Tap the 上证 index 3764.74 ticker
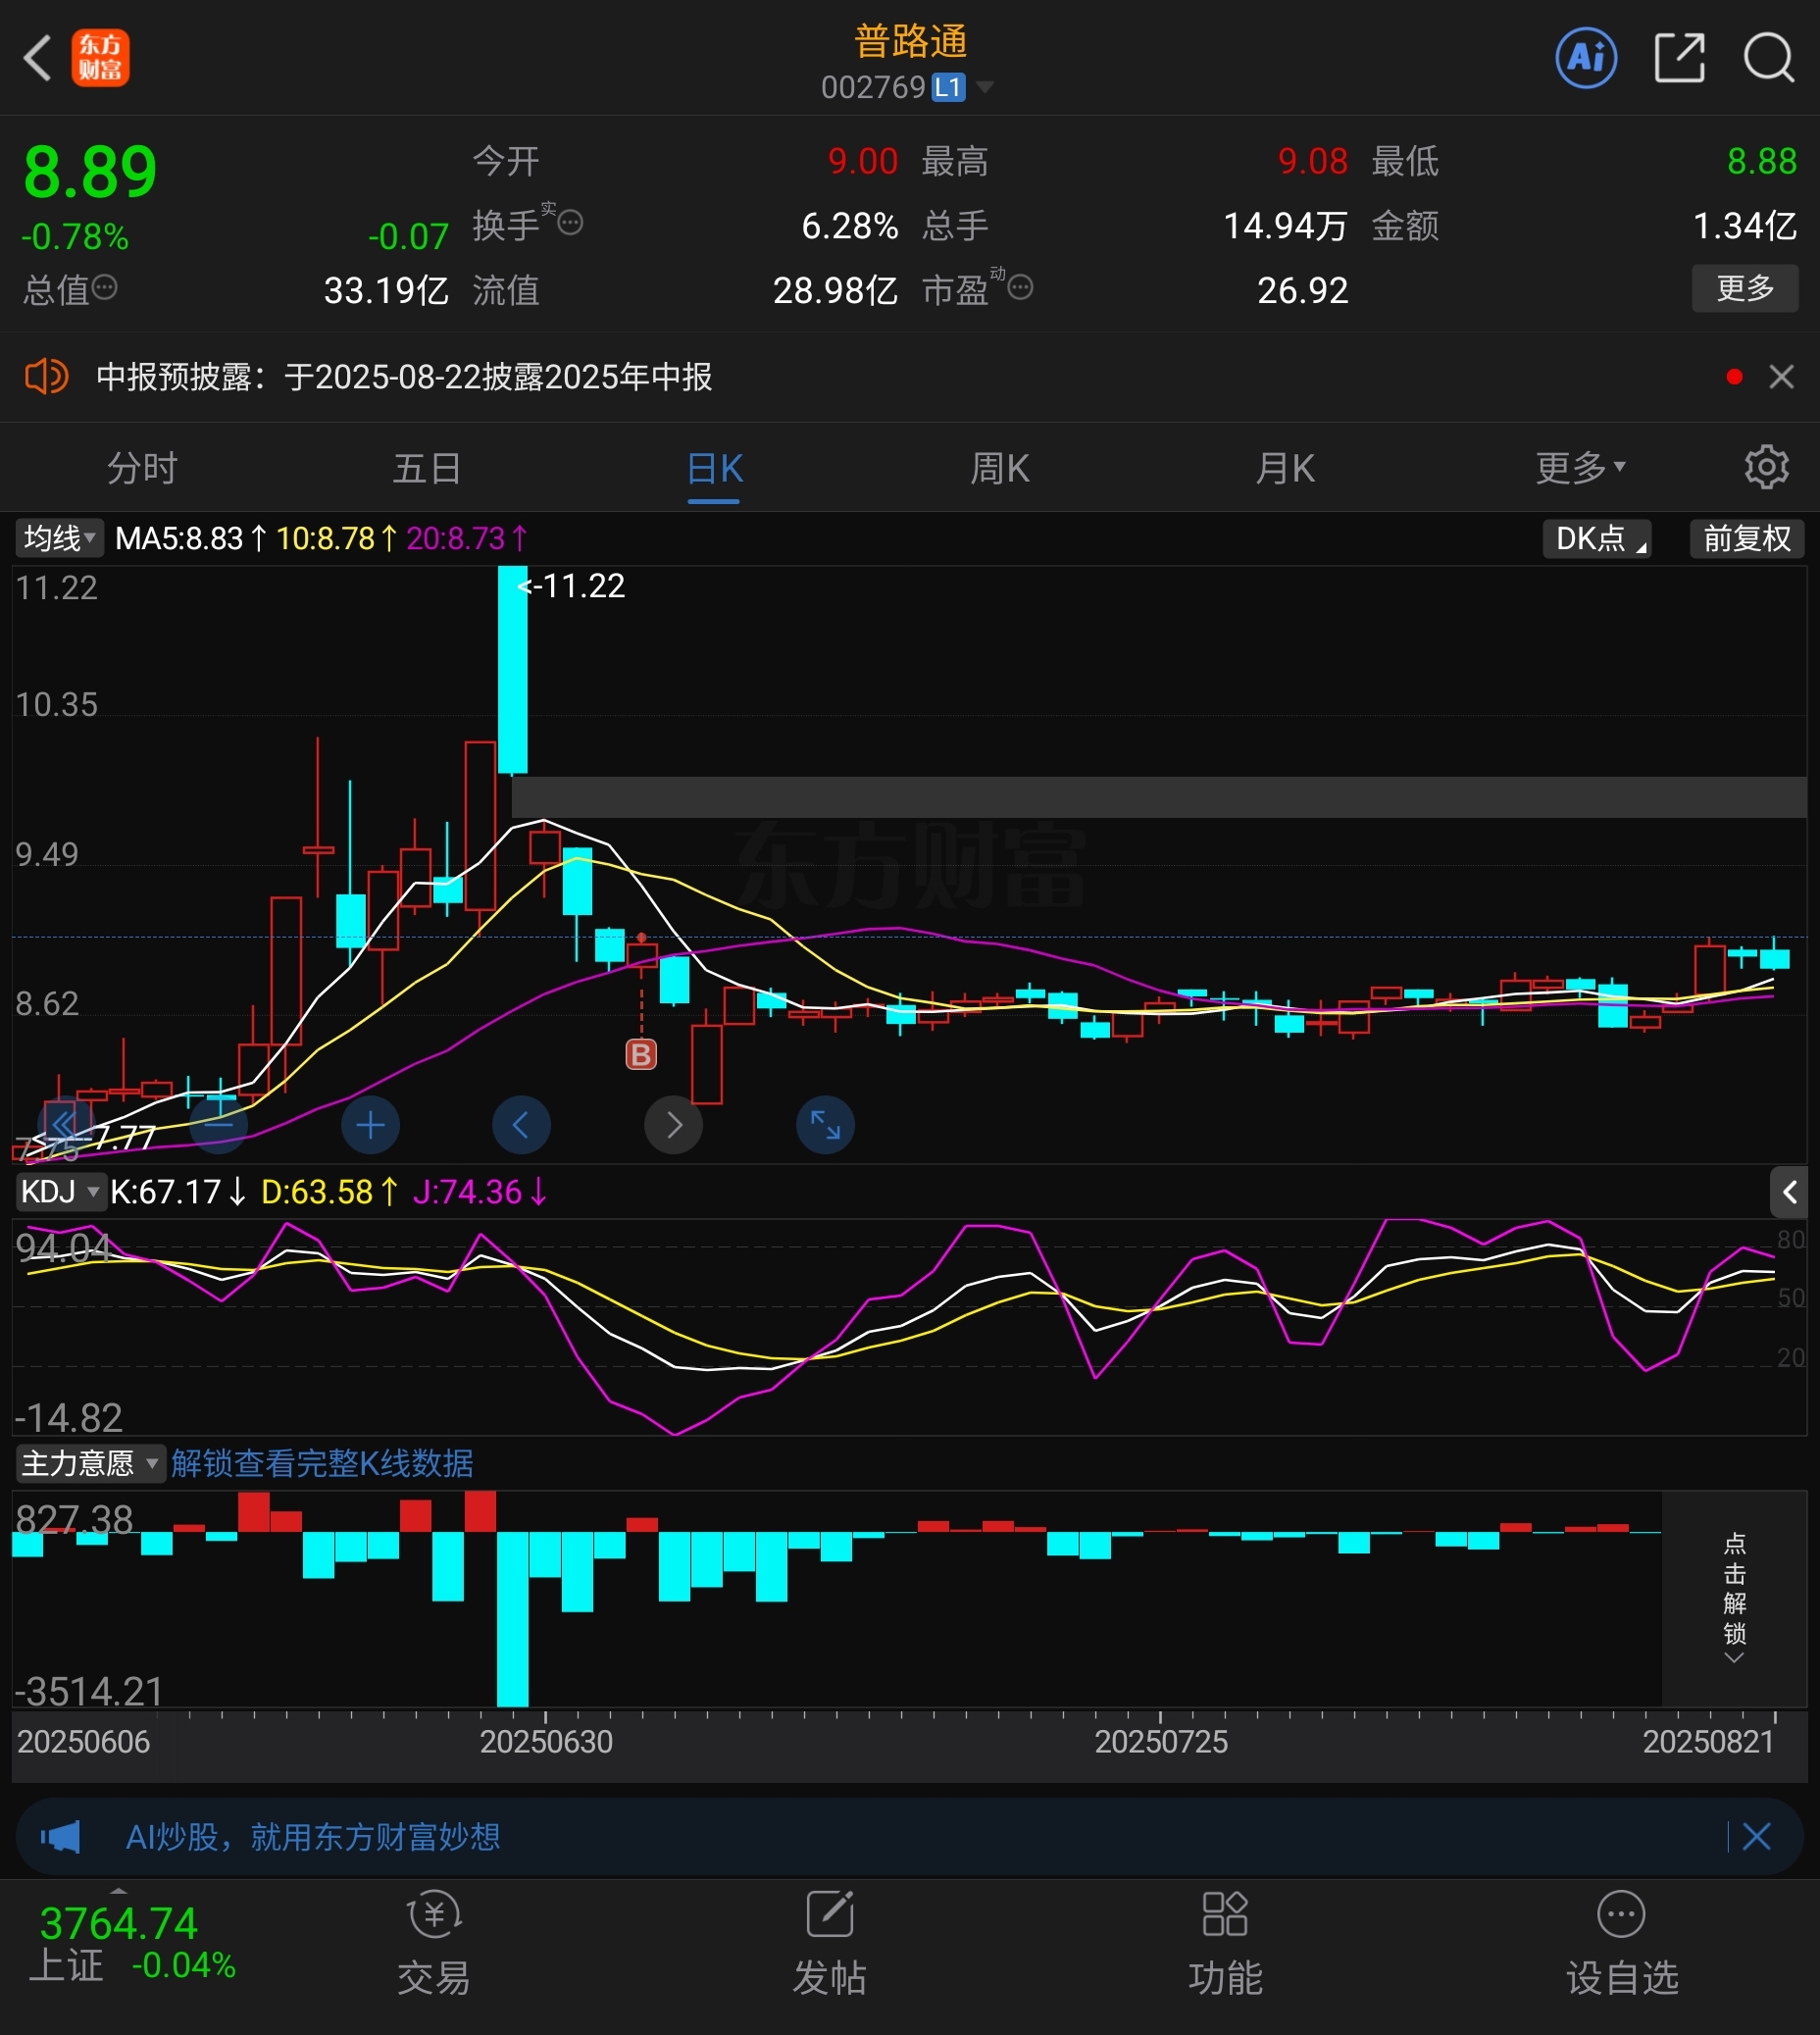Screen dimensions: 1820x2035 coord(118,1923)
